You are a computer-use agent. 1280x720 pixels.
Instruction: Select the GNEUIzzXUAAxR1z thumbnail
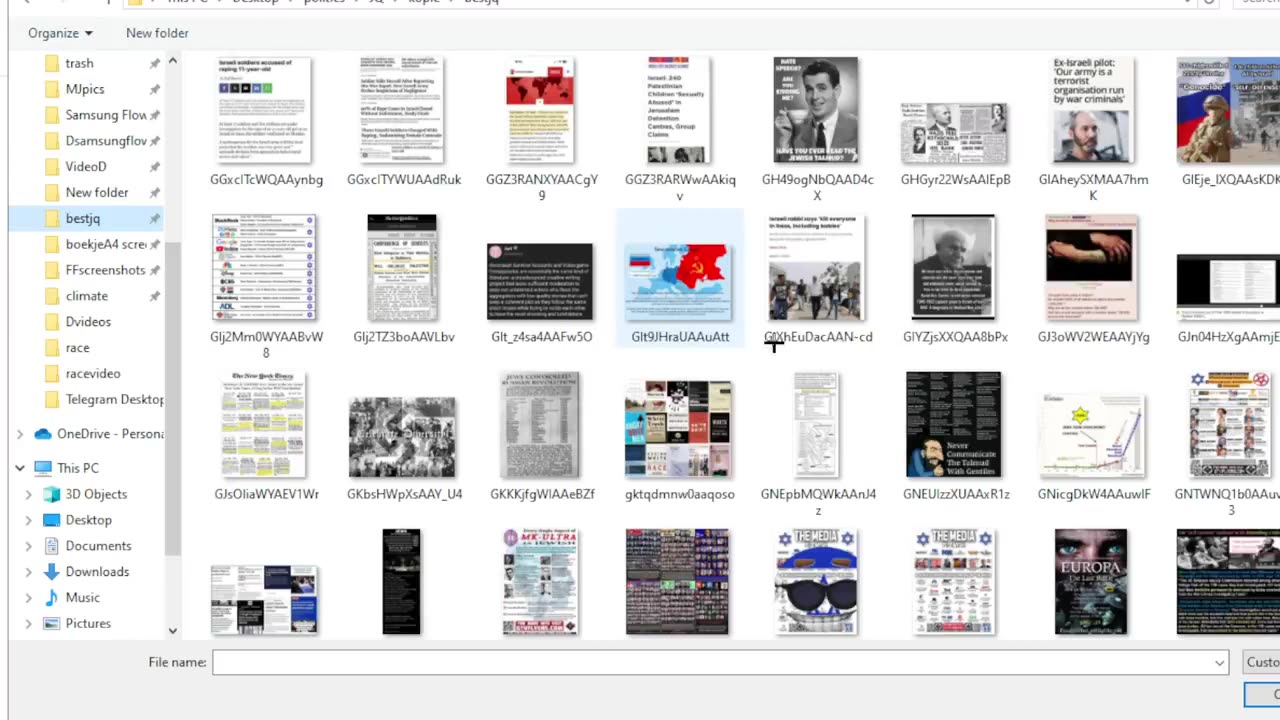(x=954, y=425)
